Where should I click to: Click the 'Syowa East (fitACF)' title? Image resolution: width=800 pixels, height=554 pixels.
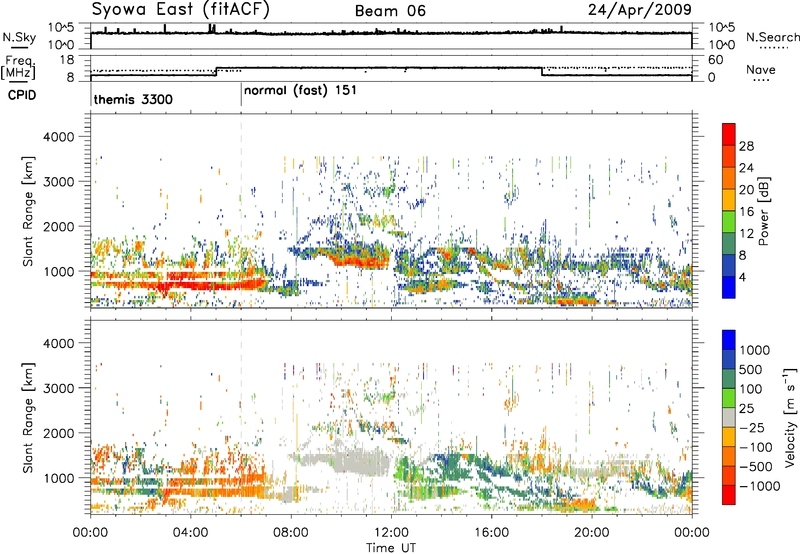tap(181, 10)
